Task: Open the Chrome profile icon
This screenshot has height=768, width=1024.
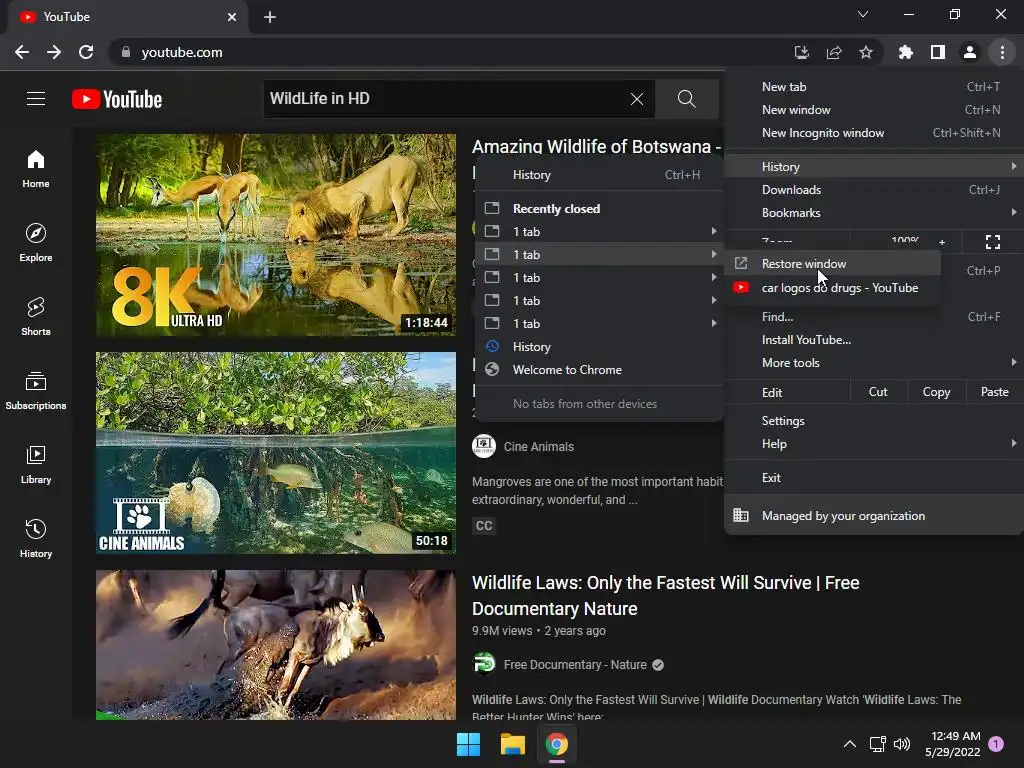Action: (970, 52)
